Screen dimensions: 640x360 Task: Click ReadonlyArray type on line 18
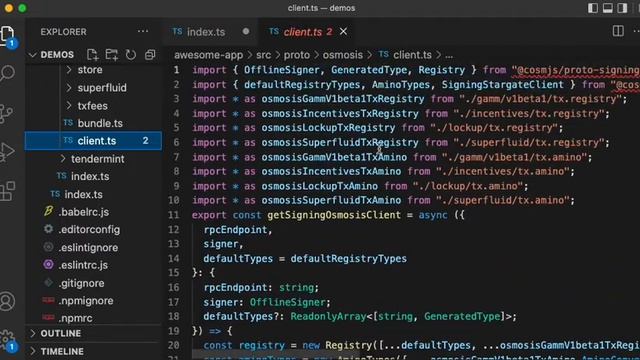(x=328, y=316)
